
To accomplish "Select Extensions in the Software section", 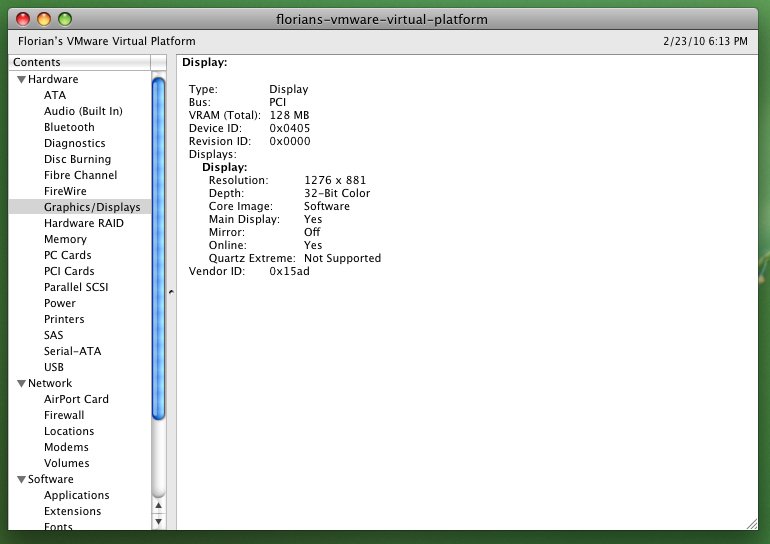I will pos(72,512).
